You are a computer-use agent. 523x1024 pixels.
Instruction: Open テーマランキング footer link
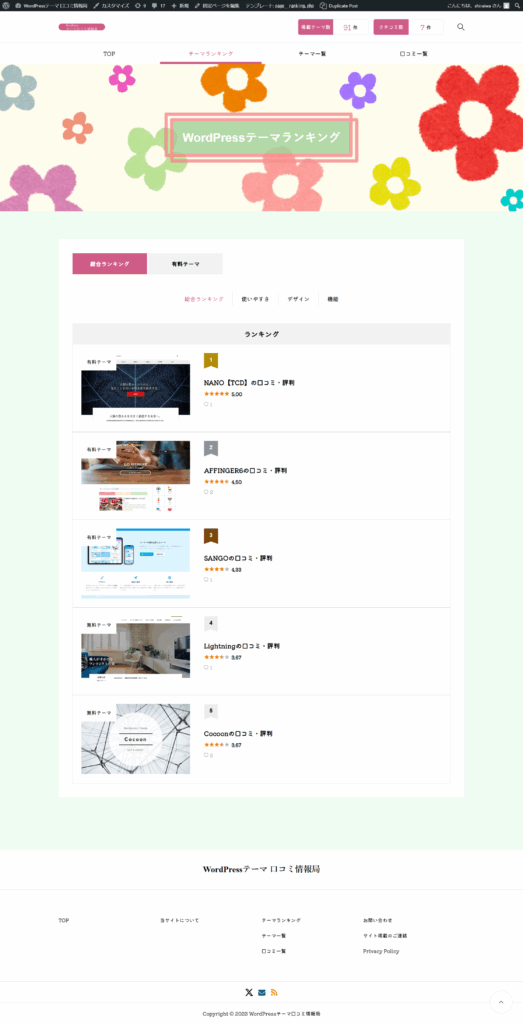tap(281, 920)
